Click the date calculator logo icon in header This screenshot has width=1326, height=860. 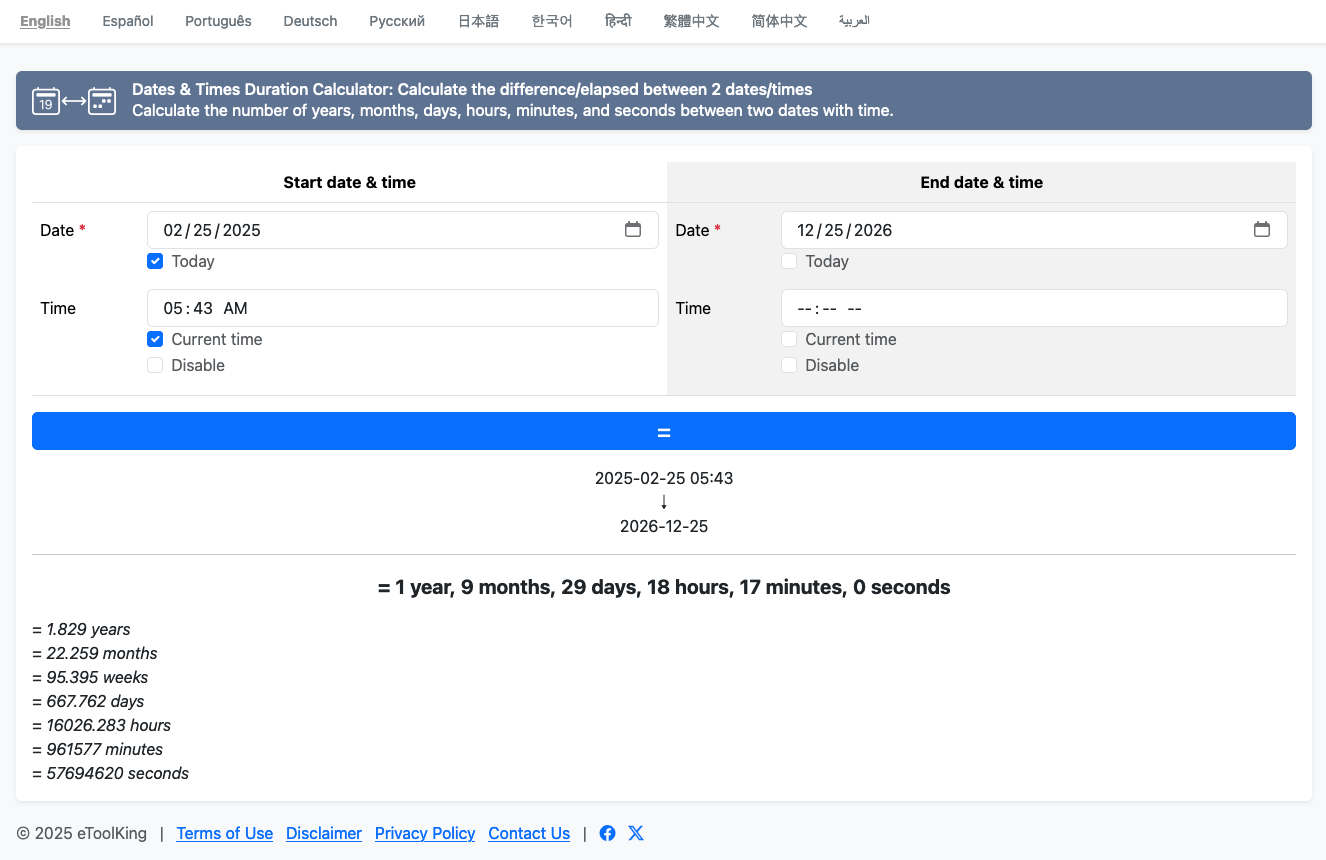click(x=74, y=100)
